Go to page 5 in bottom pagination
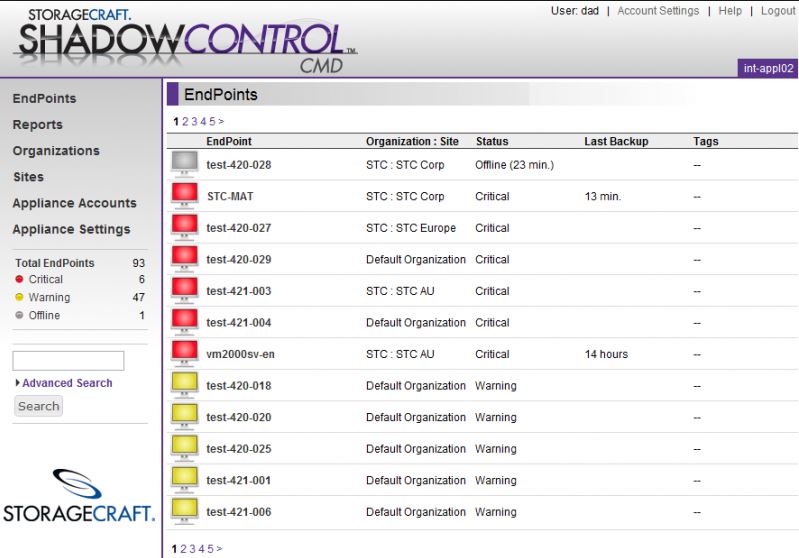The height and width of the screenshot is (558, 799). pyautogui.click(x=210, y=549)
